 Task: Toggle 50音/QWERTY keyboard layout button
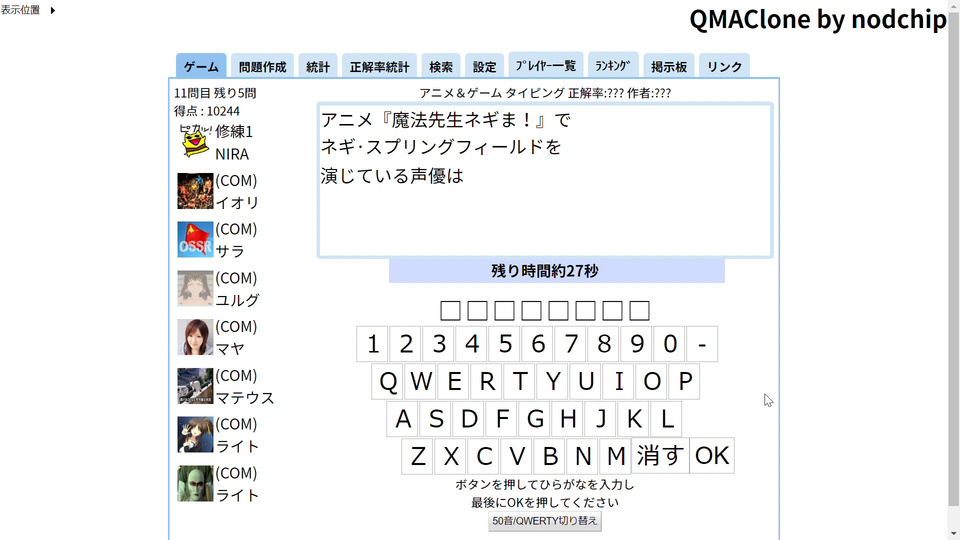tap(545, 521)
